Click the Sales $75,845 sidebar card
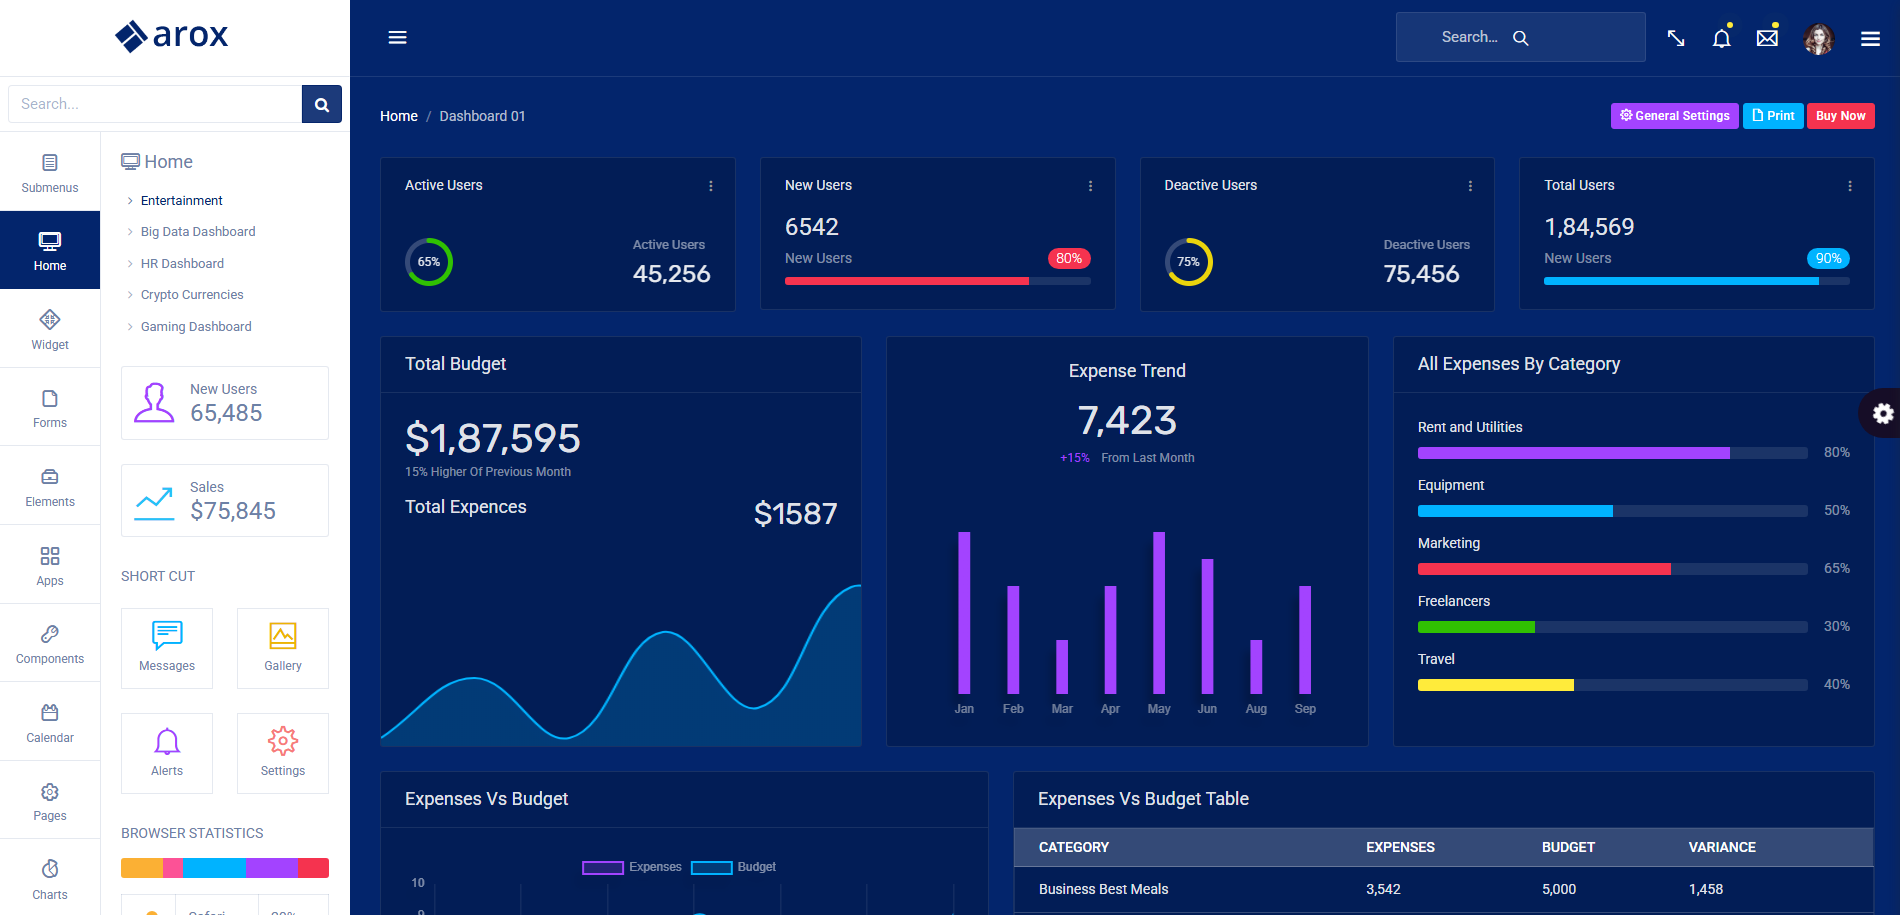Screen dimensions: 1900x915 (225, 501)
